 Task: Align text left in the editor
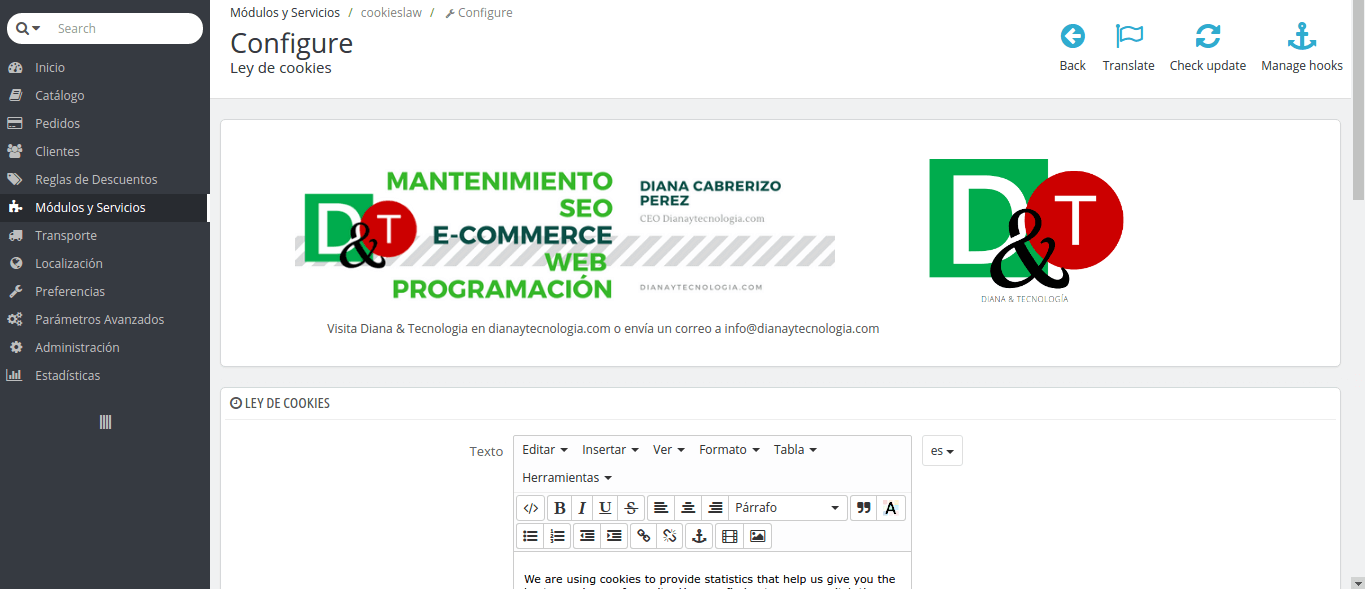(x=661, y=508)
